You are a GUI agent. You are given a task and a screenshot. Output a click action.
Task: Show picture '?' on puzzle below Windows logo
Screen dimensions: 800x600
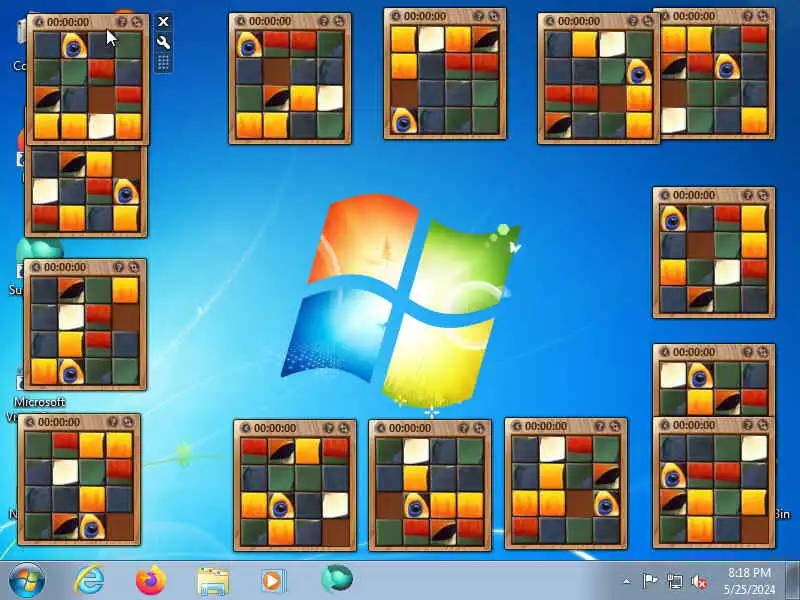coord(464,428)
